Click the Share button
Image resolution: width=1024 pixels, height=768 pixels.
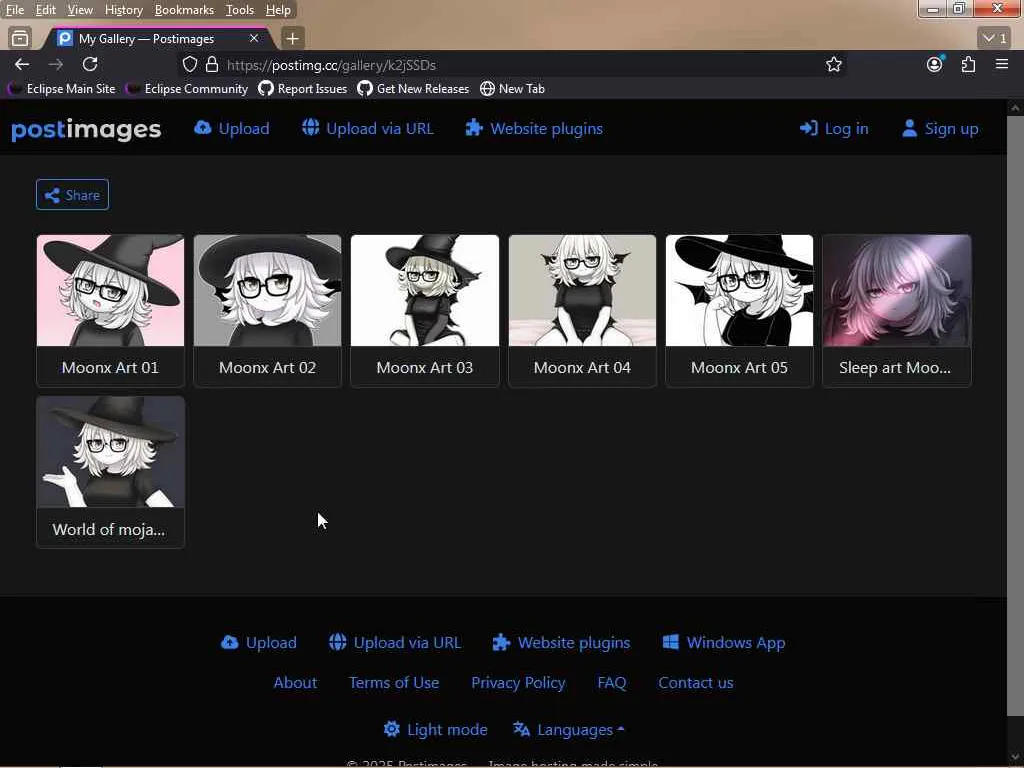pyautogui.click(x=72, y=195)
